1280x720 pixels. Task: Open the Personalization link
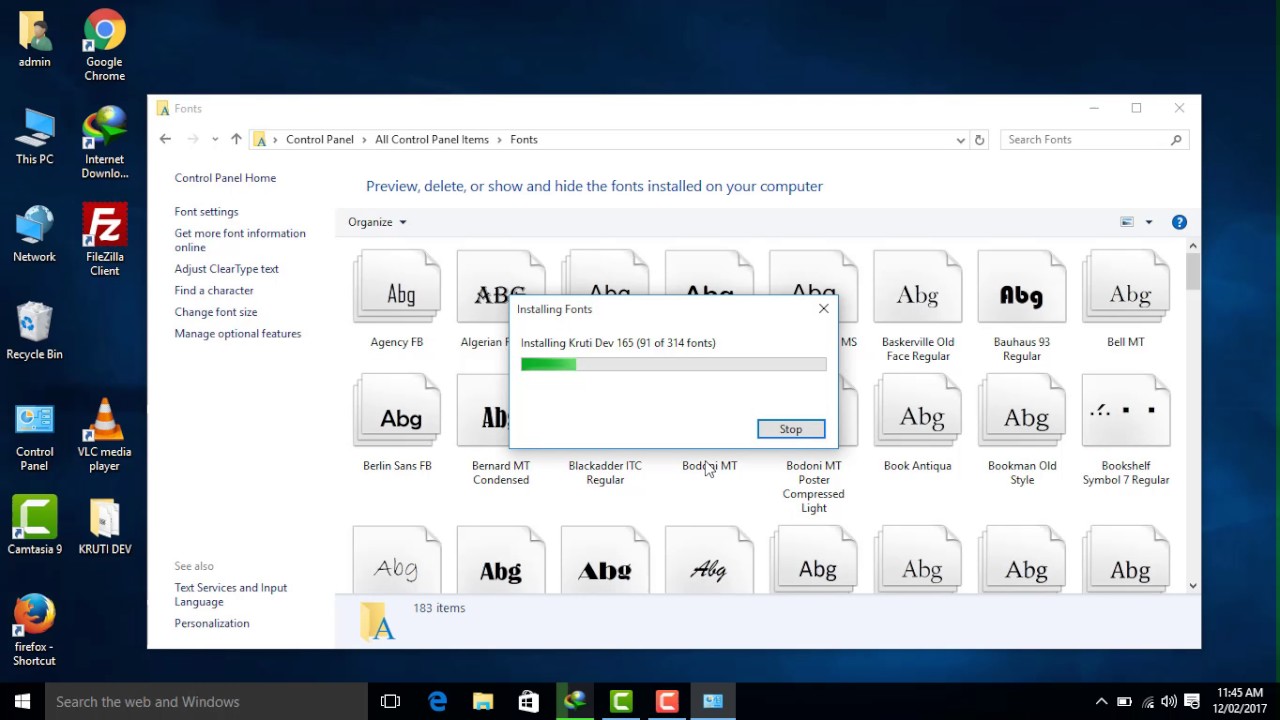pyautogui.click(x=212, y=623)
